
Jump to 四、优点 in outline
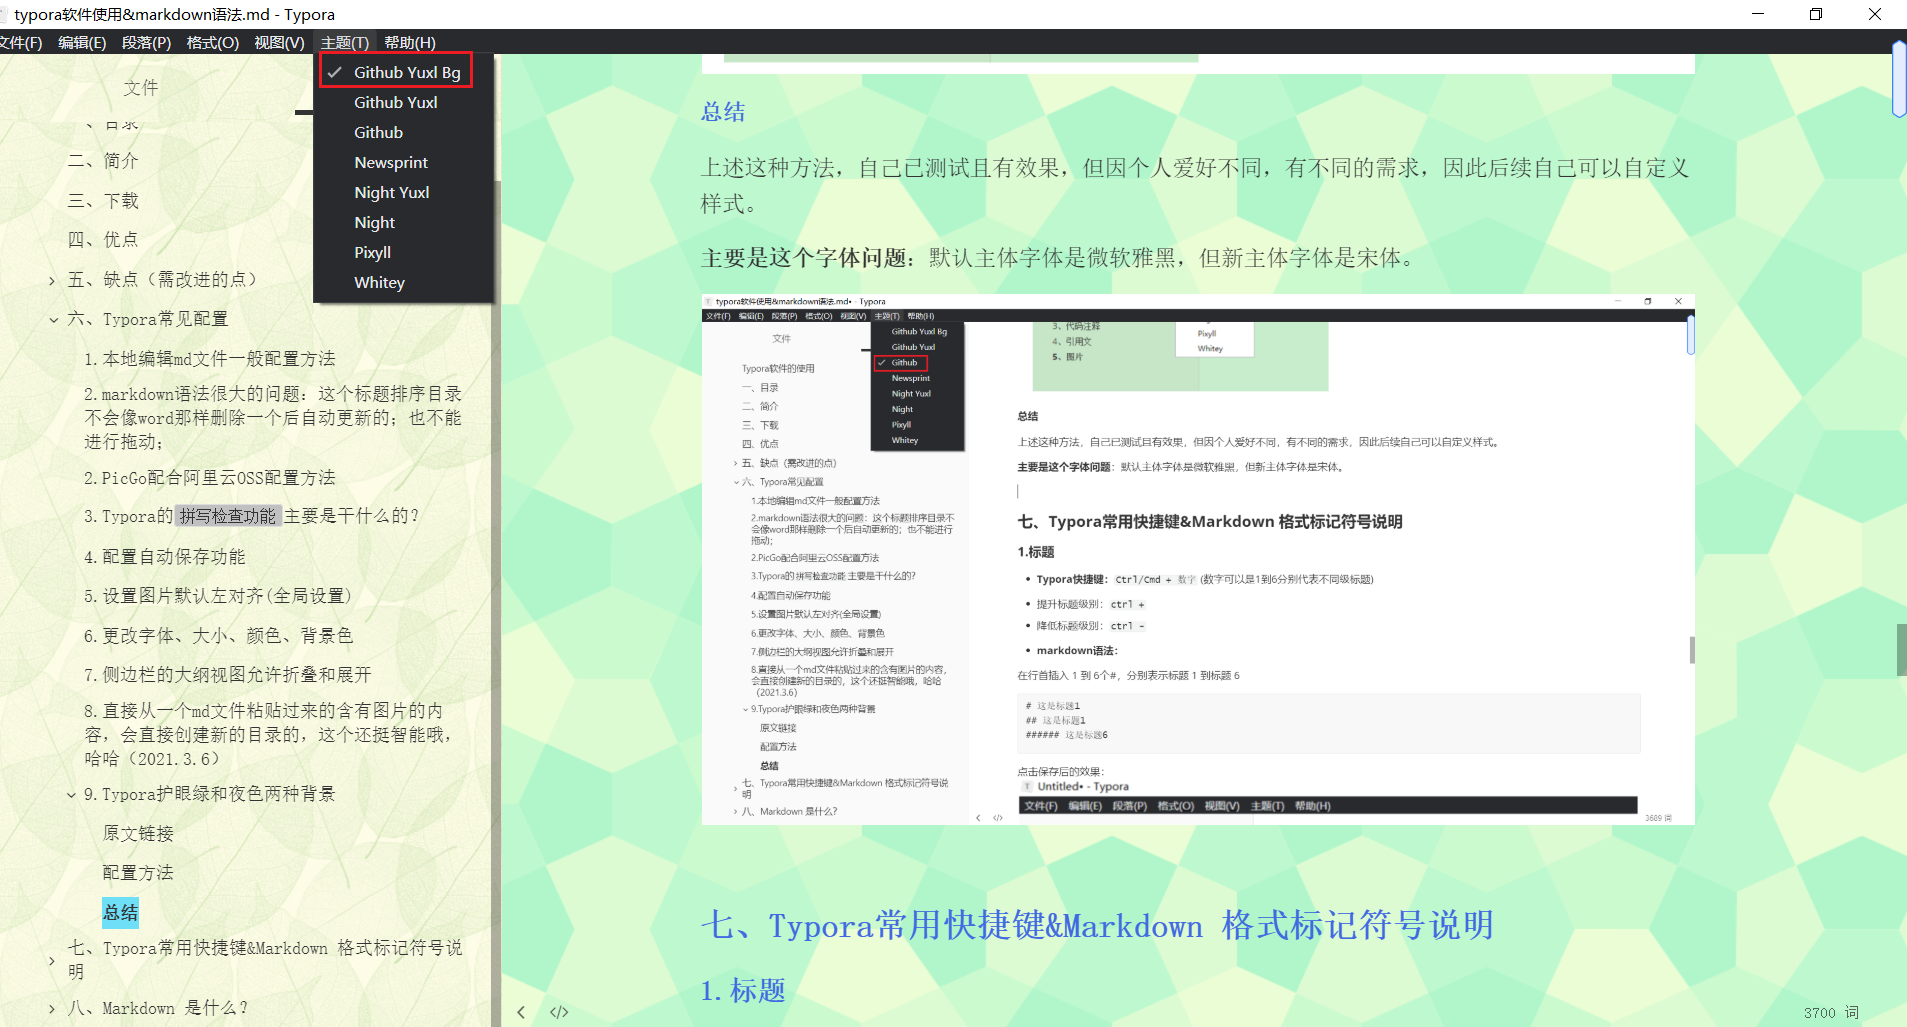pyautogui.click(x=103, y=240)
